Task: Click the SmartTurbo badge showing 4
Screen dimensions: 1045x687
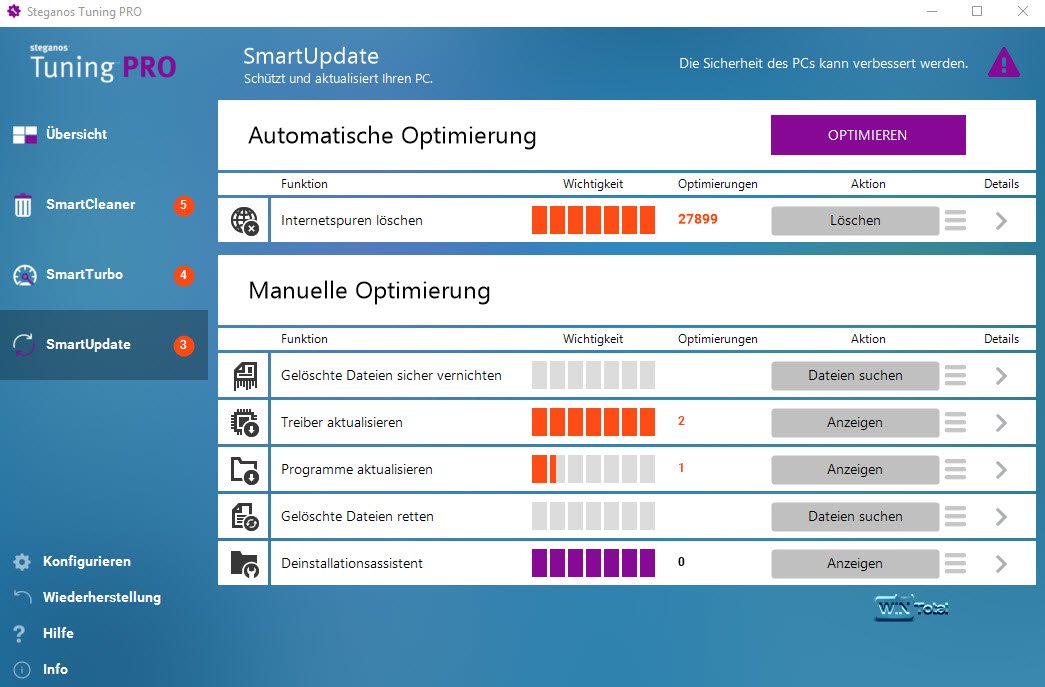Action: (x=183, y=275)
